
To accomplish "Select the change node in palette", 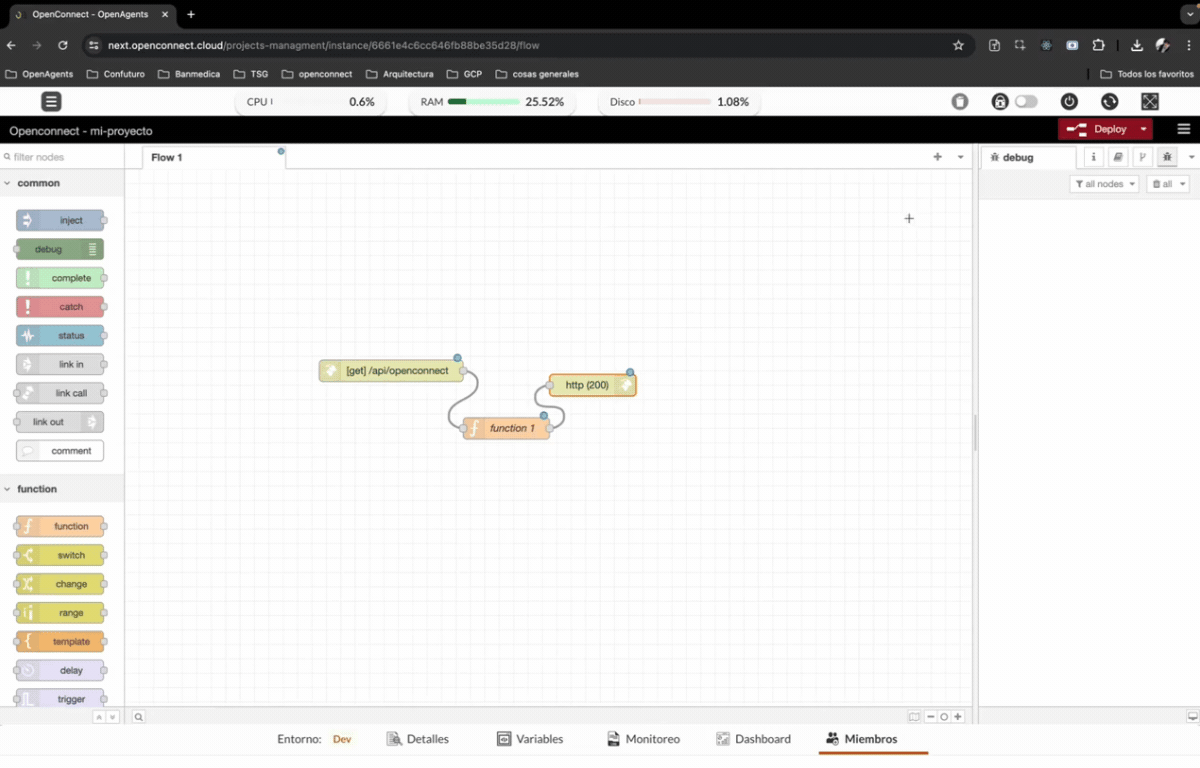I will coord(60,584).
